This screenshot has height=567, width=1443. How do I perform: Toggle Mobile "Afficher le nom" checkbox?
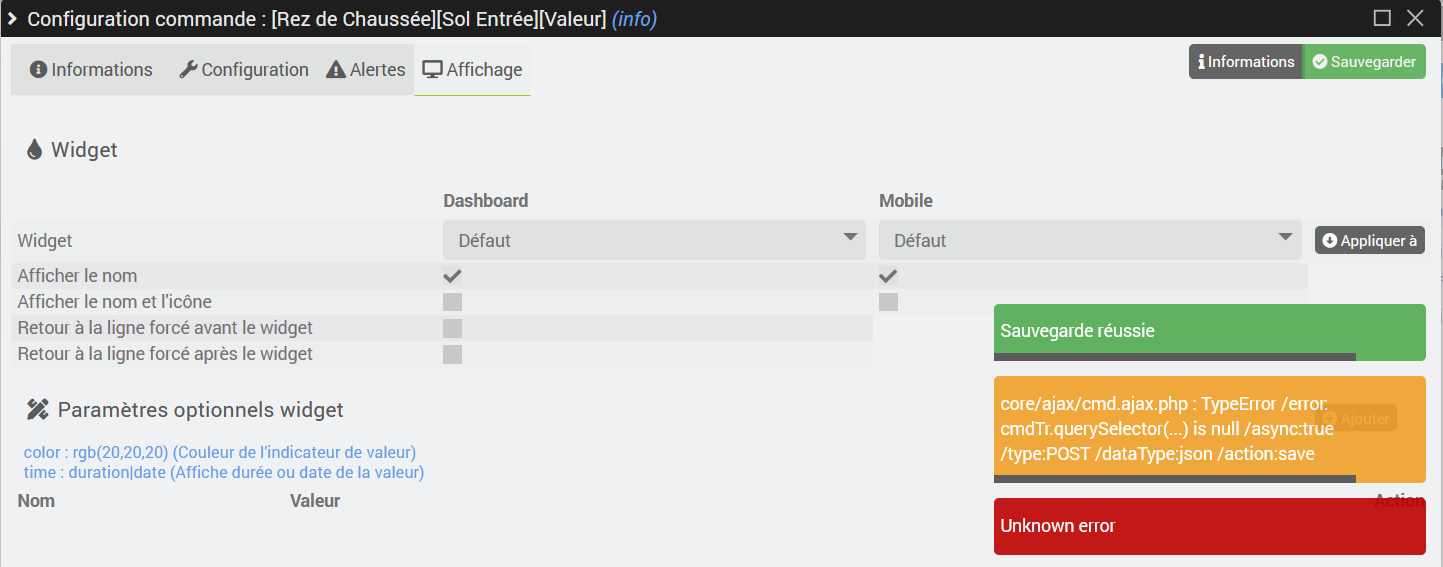(888, 276)
